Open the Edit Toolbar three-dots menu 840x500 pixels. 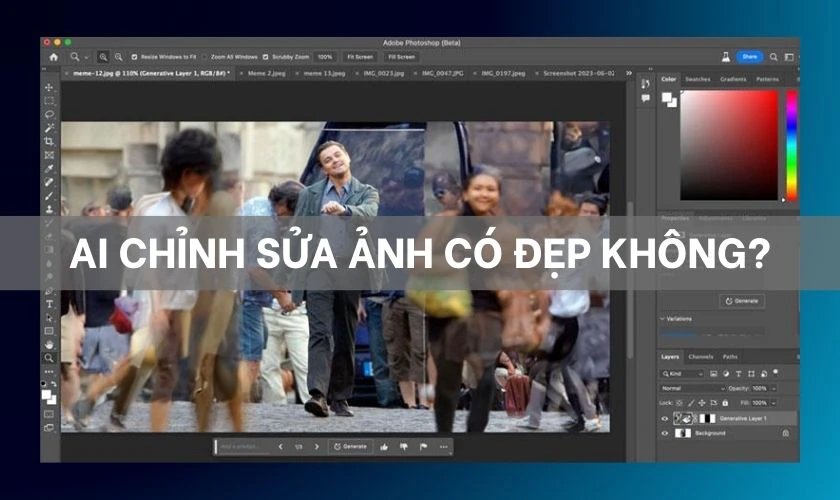[x=49, y=371]
